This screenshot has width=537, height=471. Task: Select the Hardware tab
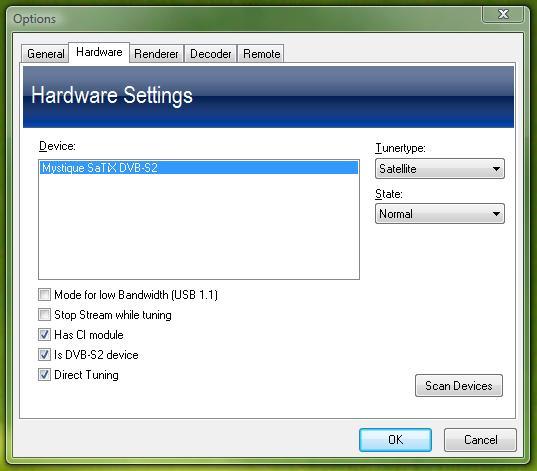click(99, 52)
